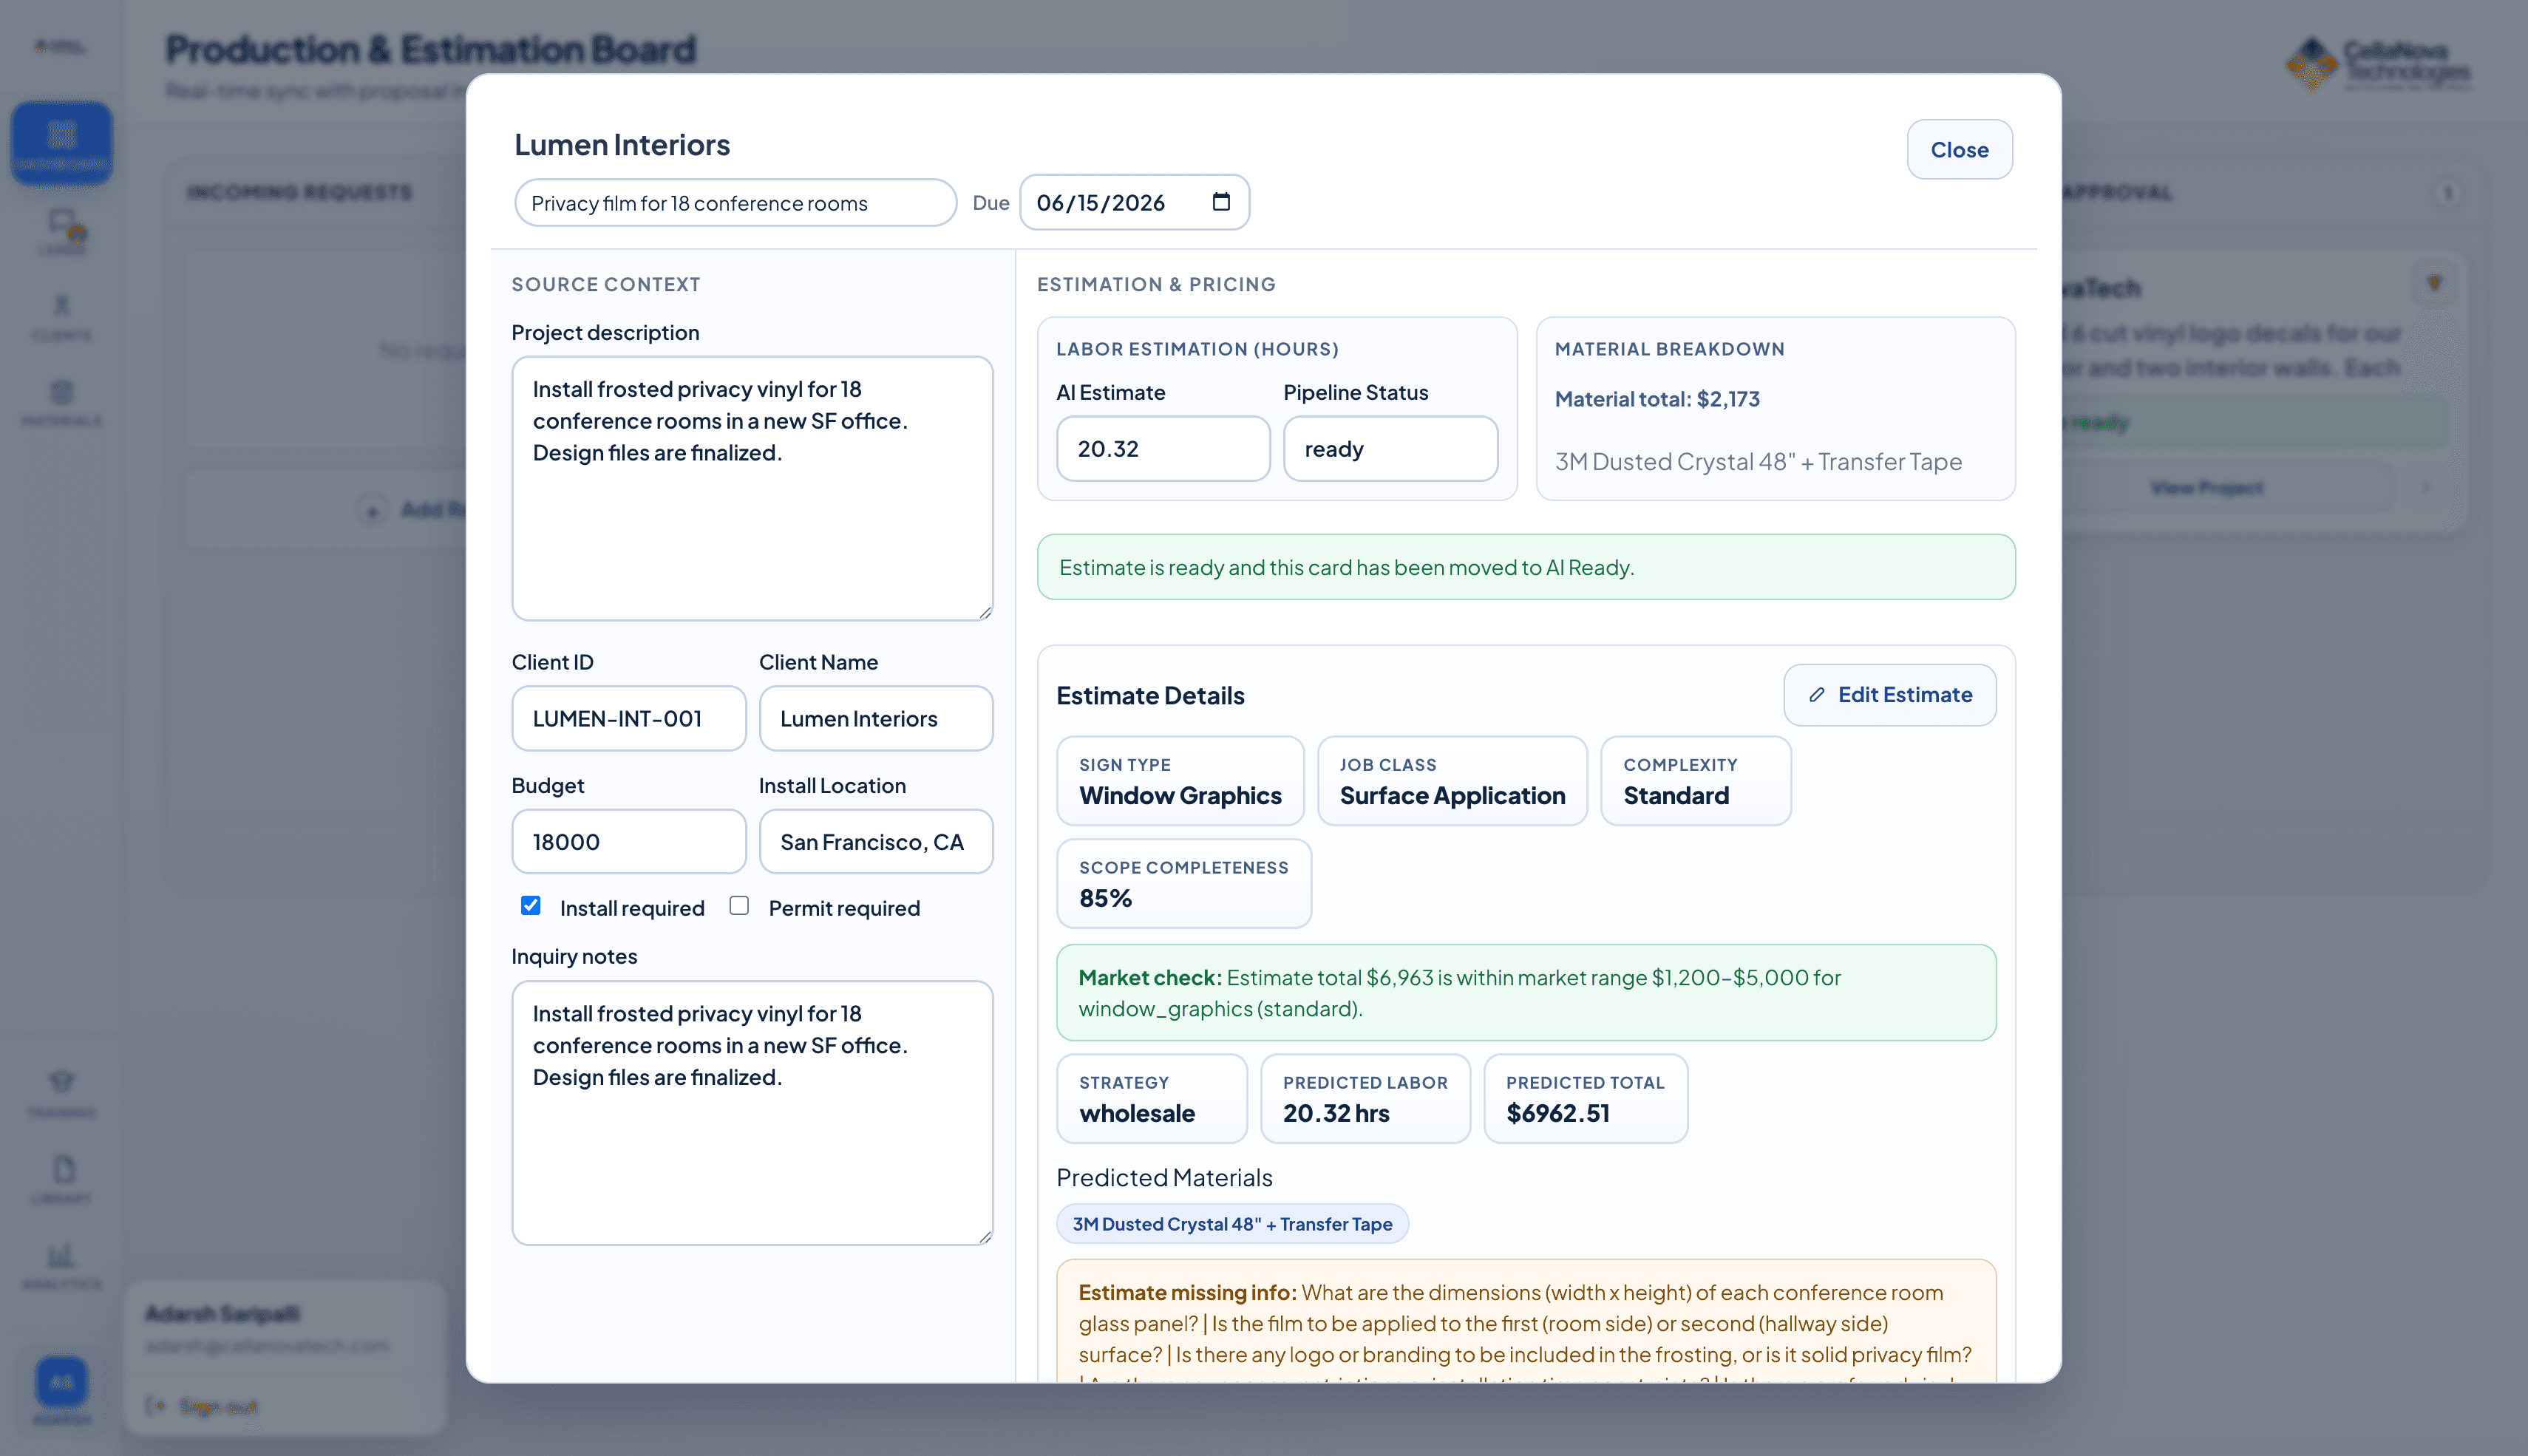The image size is (2528, 1456).
Task: Click the Pipeline Status ready field
Action: (1390, 449)
